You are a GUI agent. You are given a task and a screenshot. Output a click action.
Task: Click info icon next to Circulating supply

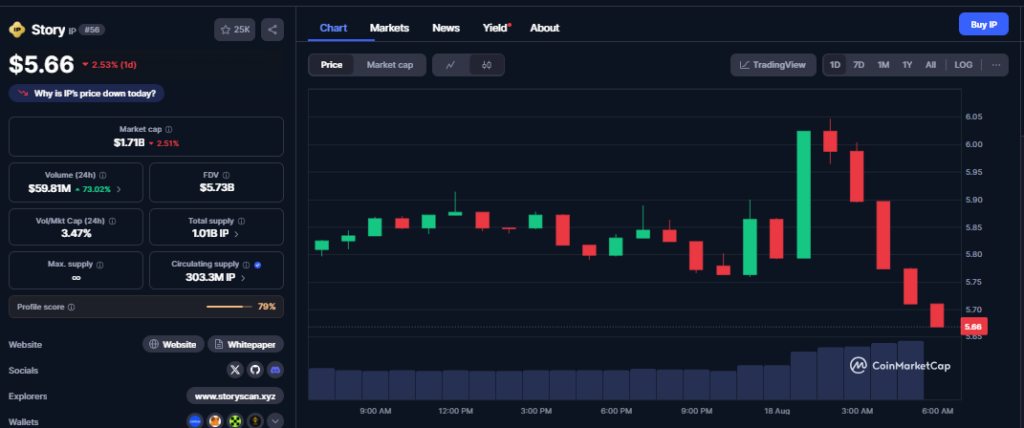pyautogui.click(x=246, y=265)
